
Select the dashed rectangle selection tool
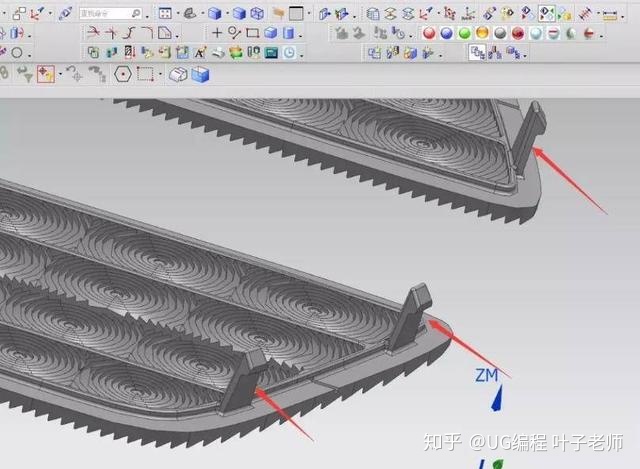[145, 74]
